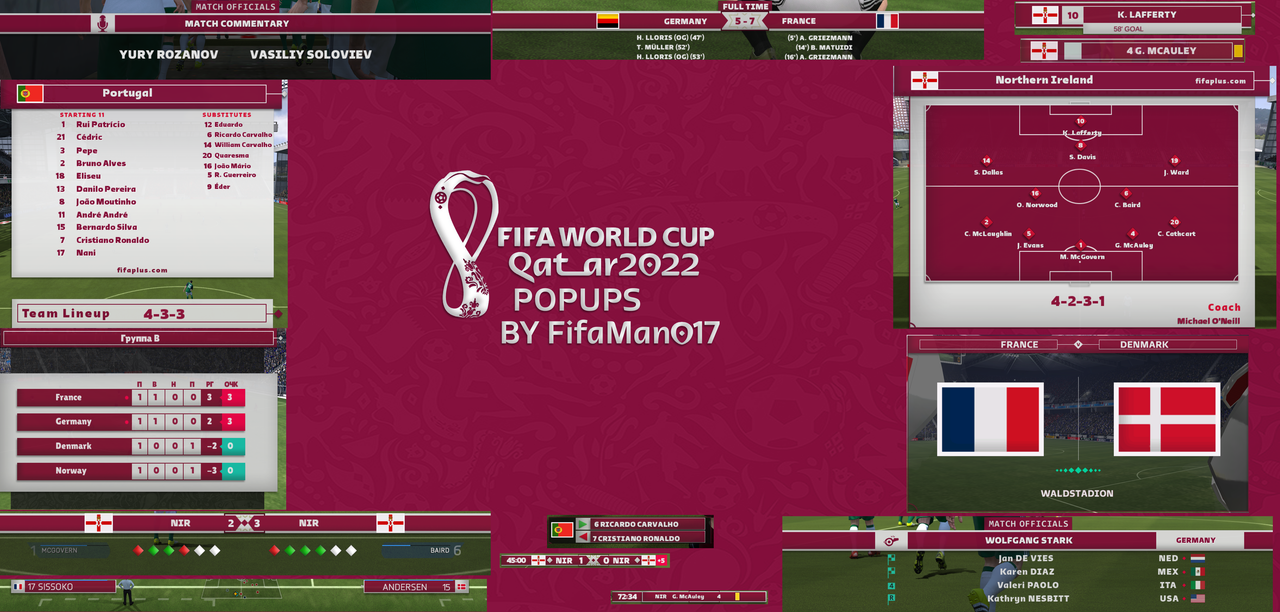The height and width of the screenshot is (612, 1280).
Task: Click the assistant flag icon beside Jan De Vies
Action: point(891,559)
